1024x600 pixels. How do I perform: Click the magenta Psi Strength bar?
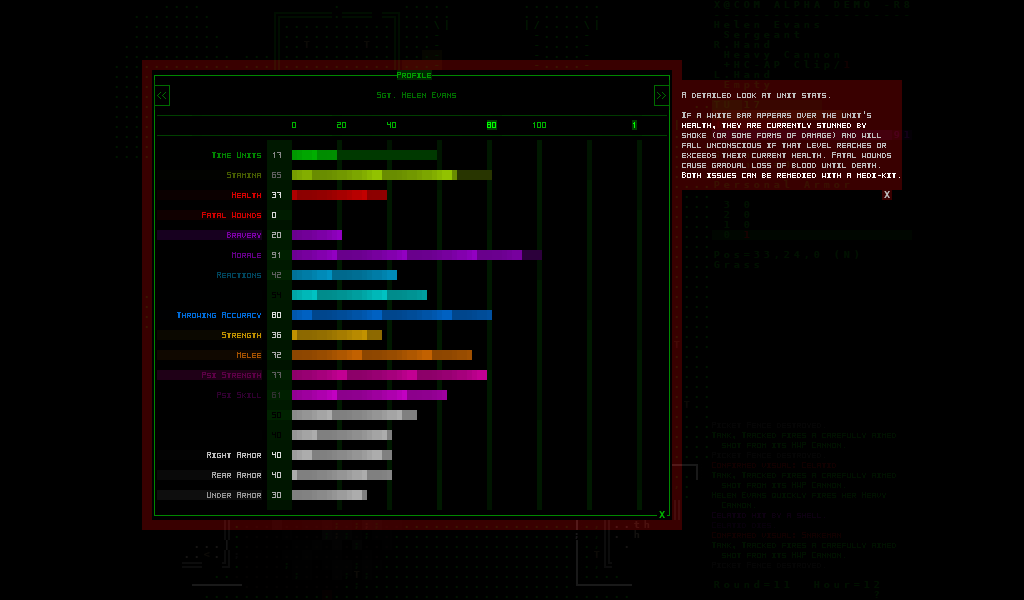389,375
